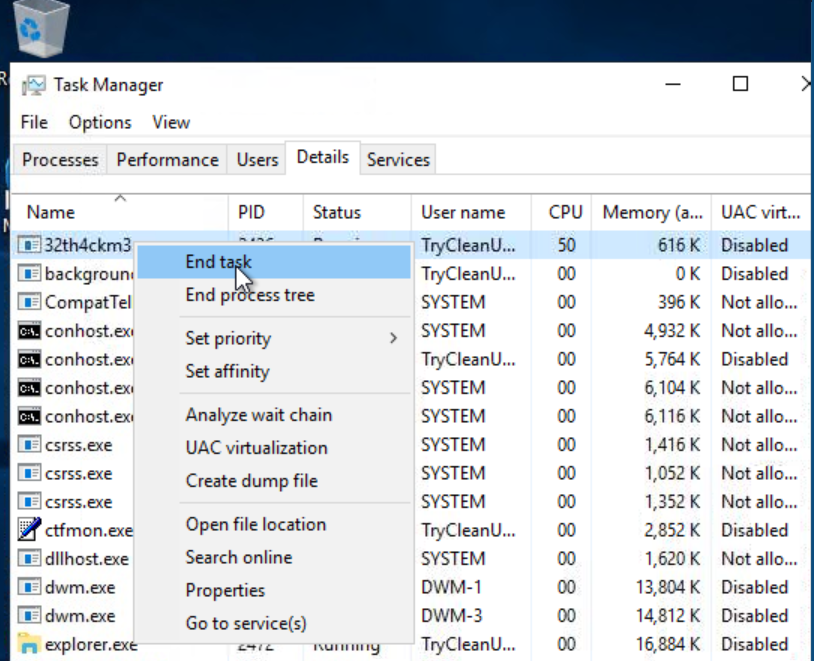Maximize the Task Manager window
This screenshot has height=661, width=814.
tap(740, 84)
